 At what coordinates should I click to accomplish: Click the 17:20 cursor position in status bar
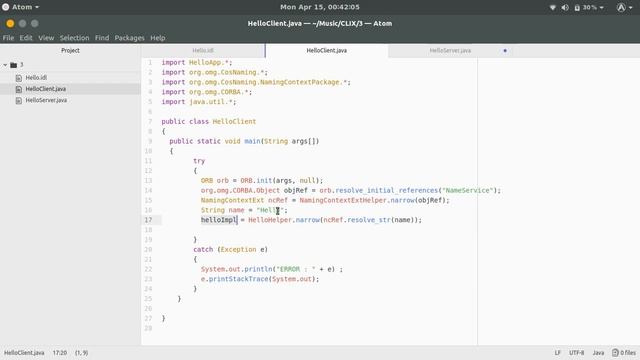pos(60,353)
